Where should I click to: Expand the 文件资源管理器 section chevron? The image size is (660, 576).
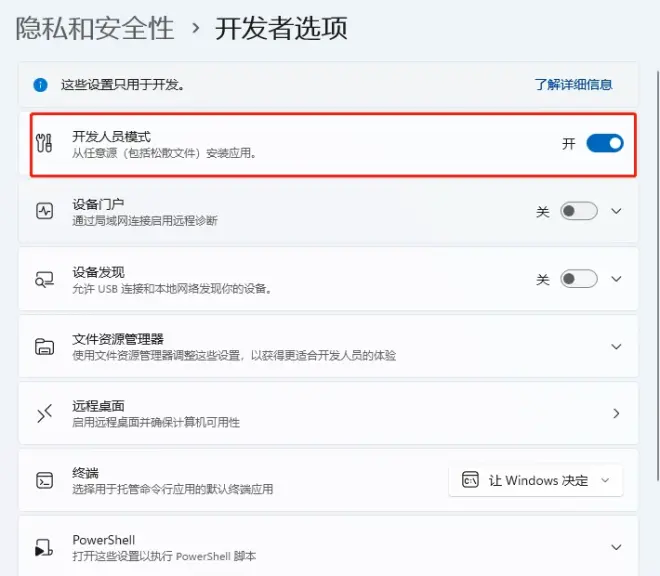coord(616,347)
